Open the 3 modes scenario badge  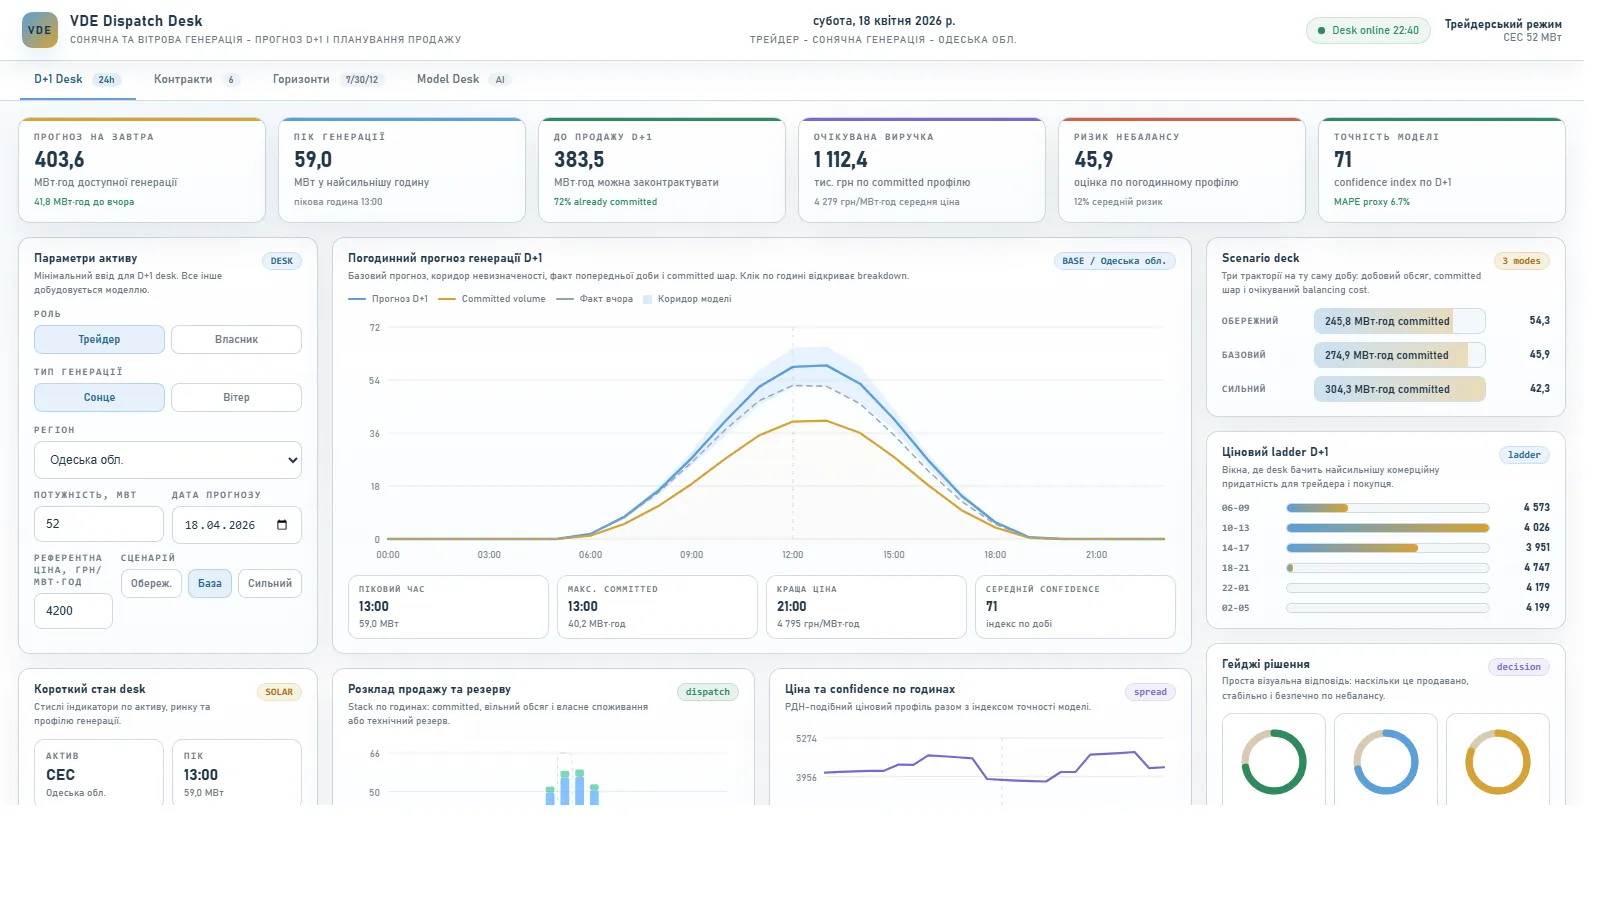(x=1521, y=261)
